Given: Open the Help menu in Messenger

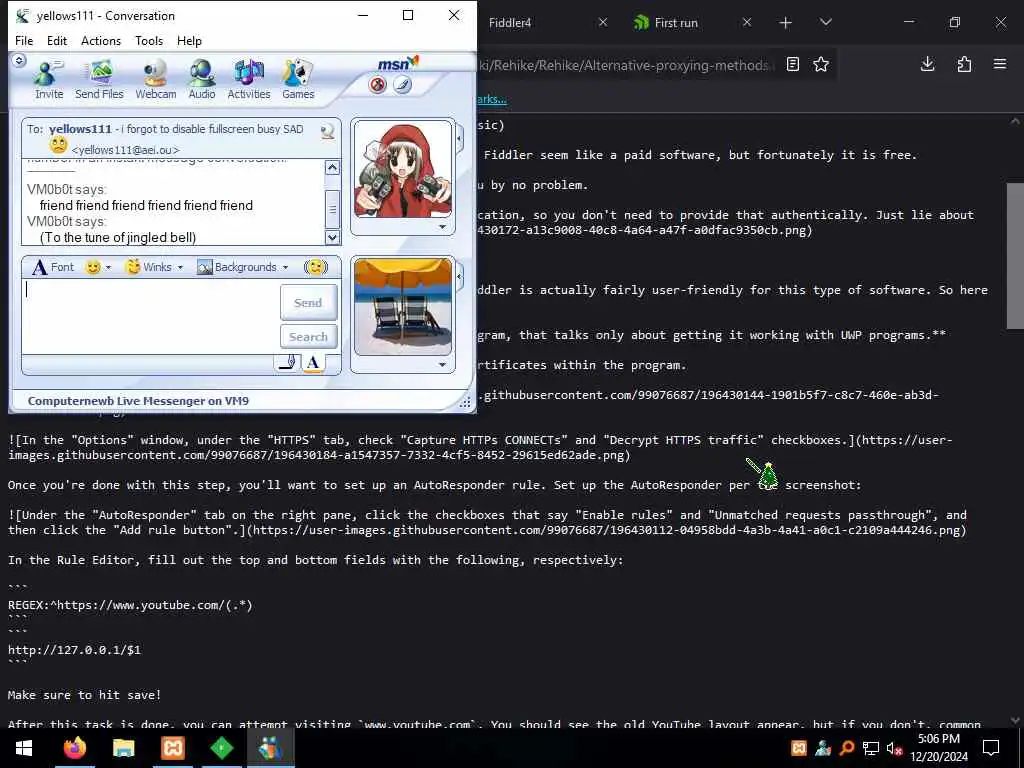Looking at the screenshot, I should 189,40.
